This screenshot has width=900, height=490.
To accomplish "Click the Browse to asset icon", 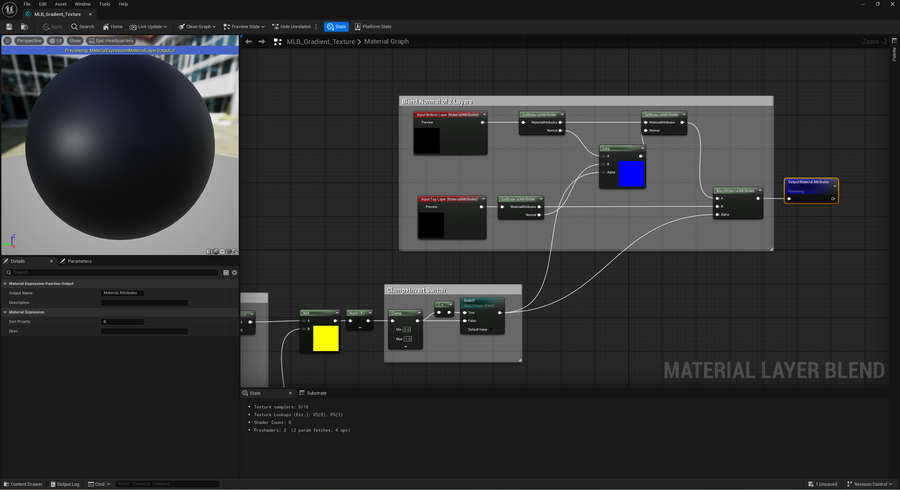I will (x=25, y=26).
